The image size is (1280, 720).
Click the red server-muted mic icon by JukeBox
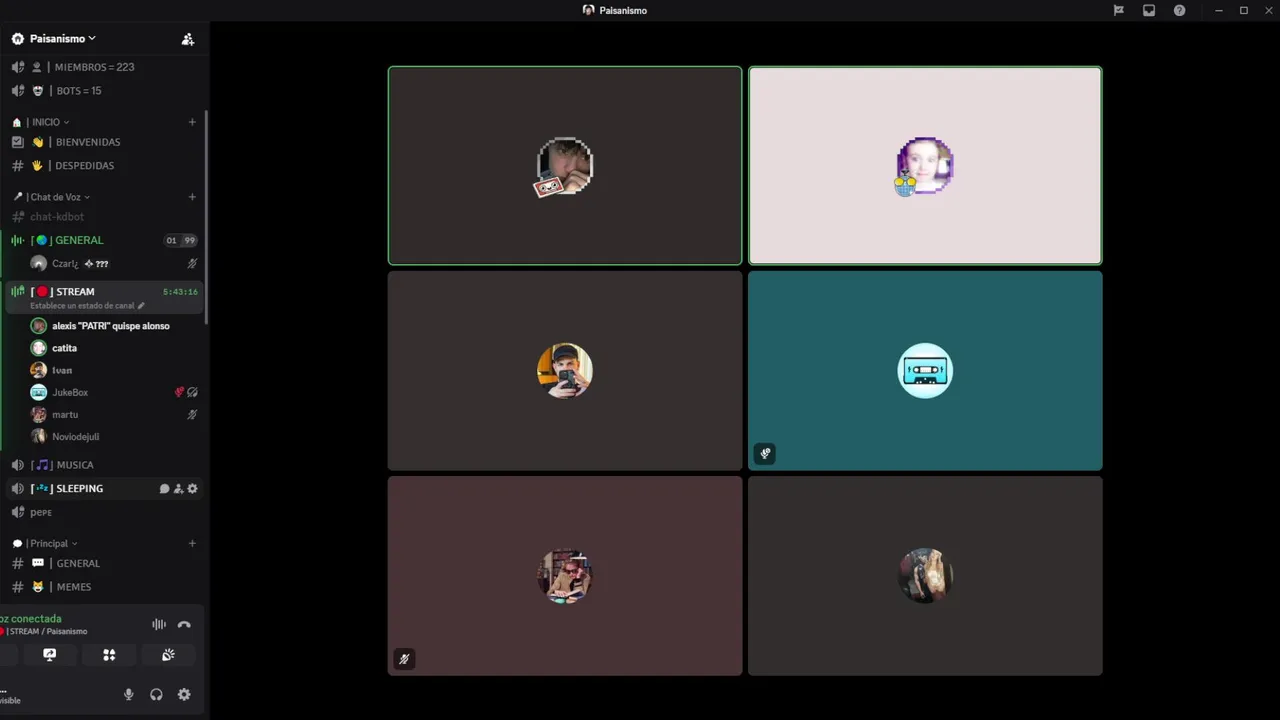(x=180, y=392)
